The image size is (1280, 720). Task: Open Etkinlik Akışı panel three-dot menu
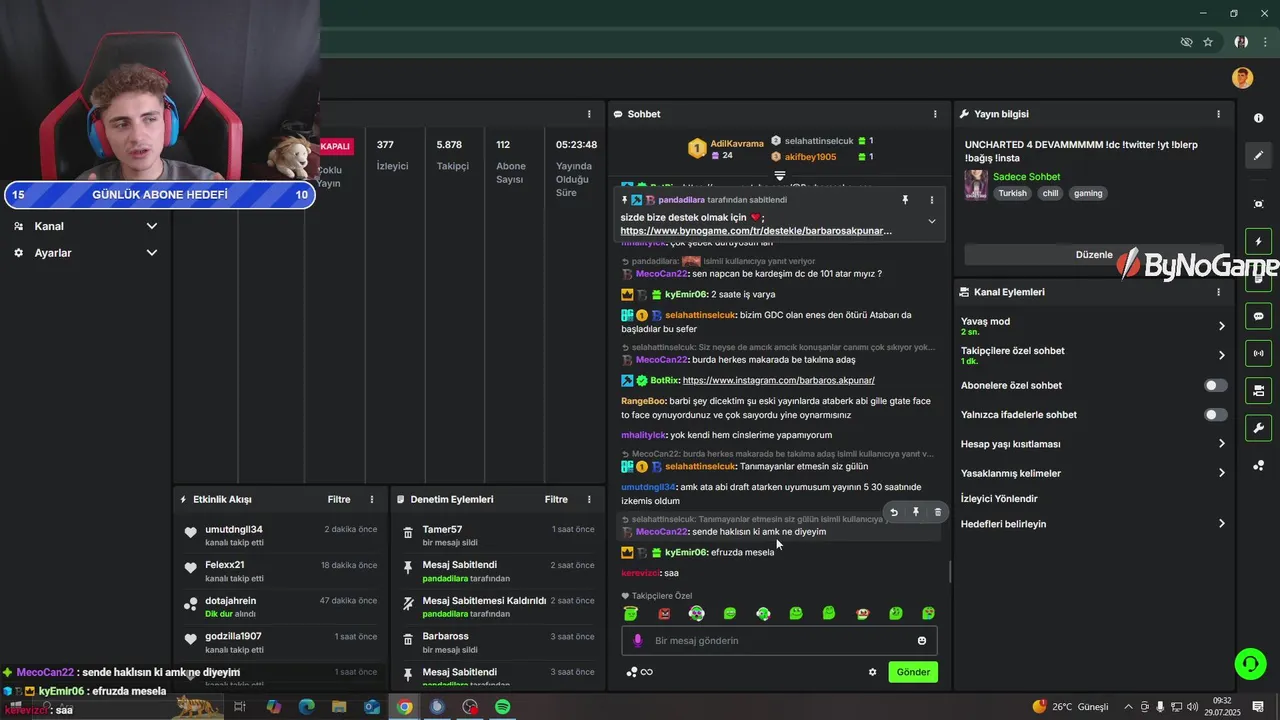tap(372, 499)
